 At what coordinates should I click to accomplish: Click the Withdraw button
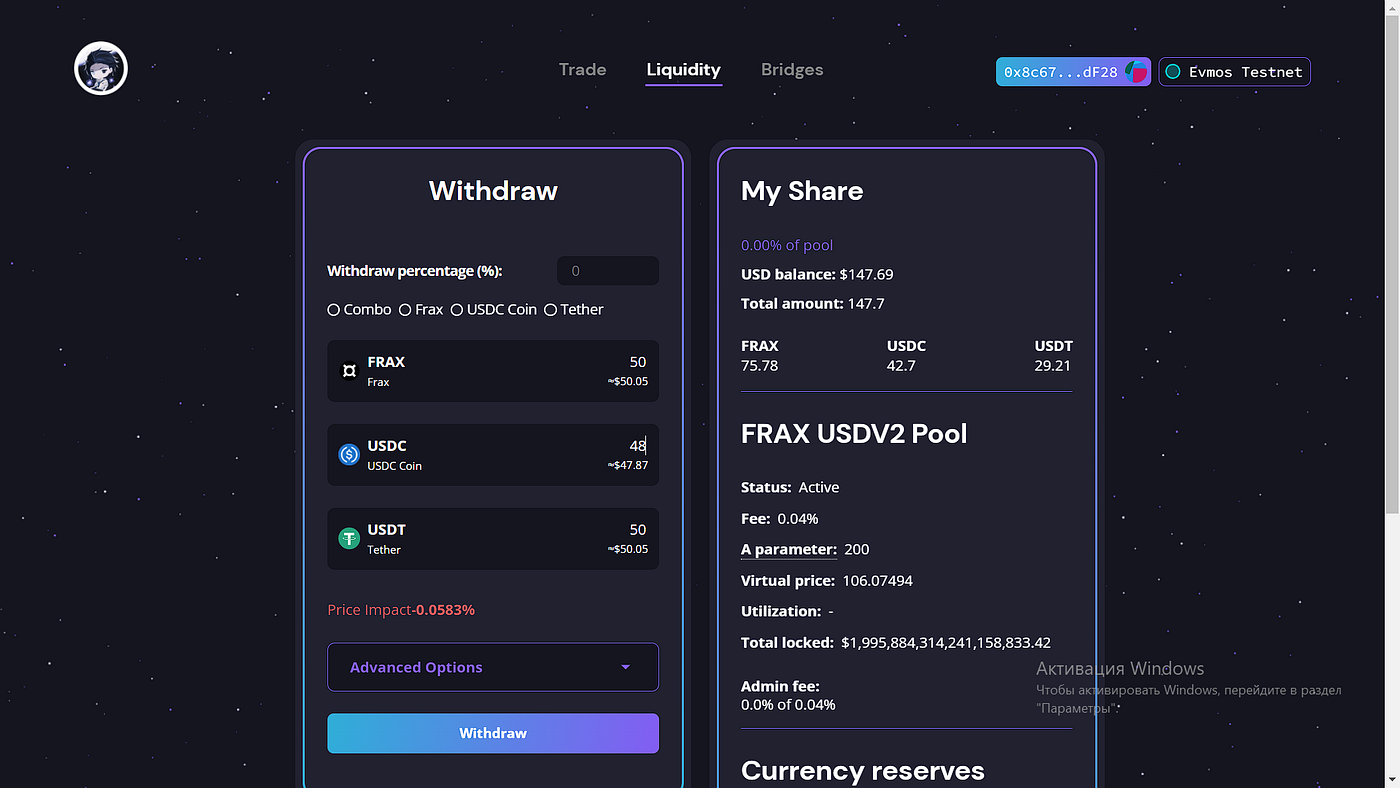[x=493, y=733]
